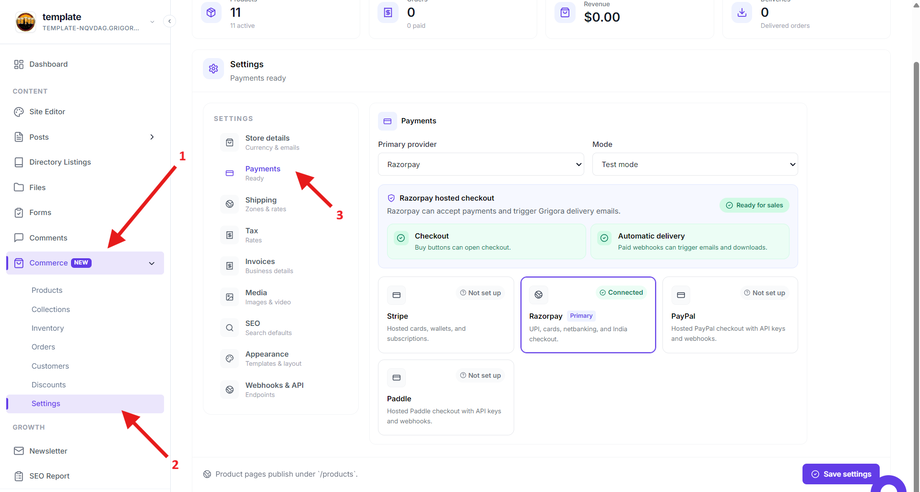Image resolution: width=920 pixels, height=492 pixels.
Task: Select the Stripe payment provider card
Action: [x=446, y=315]
